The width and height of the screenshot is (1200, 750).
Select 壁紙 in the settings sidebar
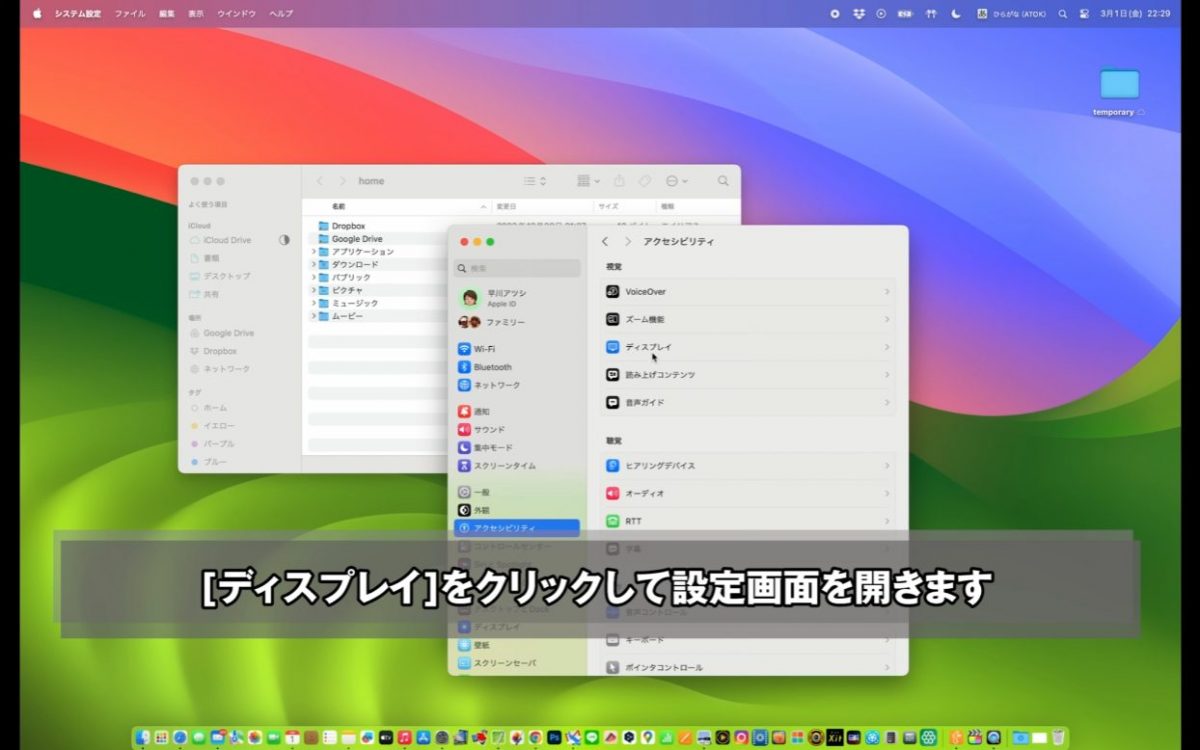pyautogui.click(x=517, y=645)
